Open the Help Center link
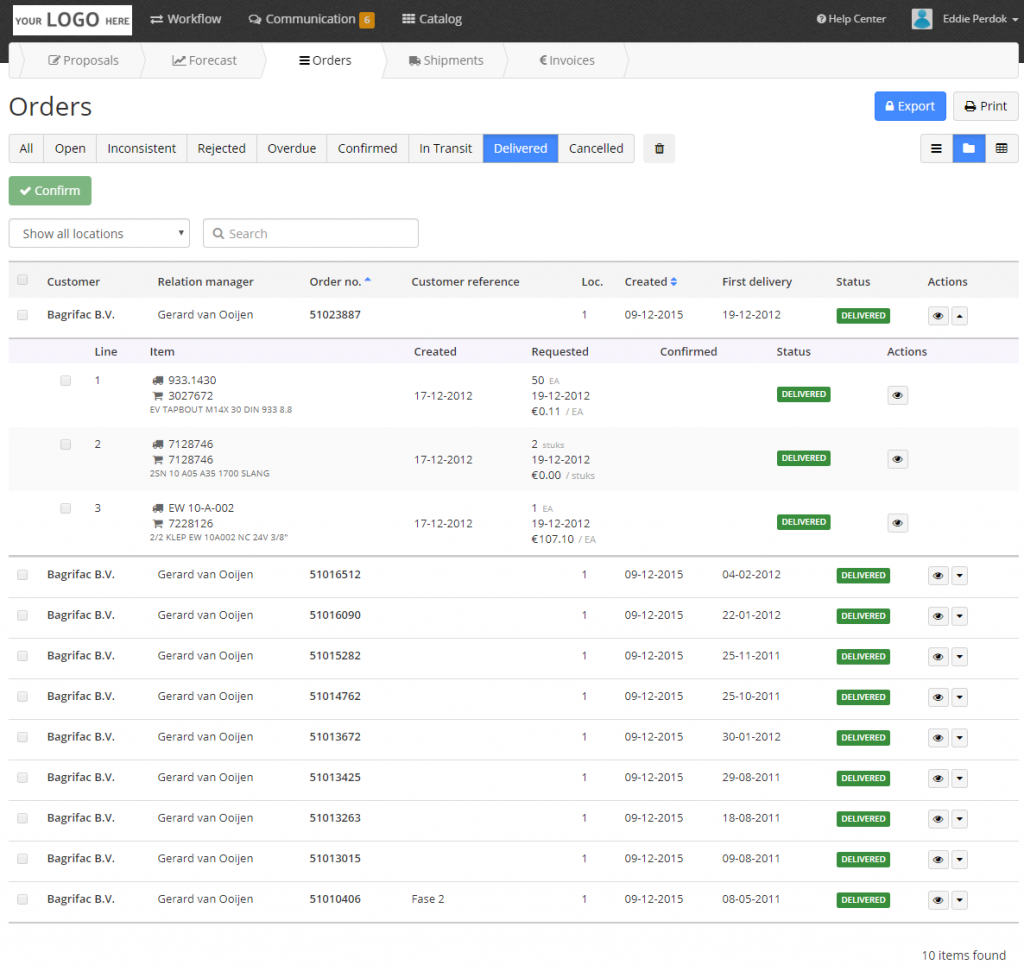 (x=851, y=19)
